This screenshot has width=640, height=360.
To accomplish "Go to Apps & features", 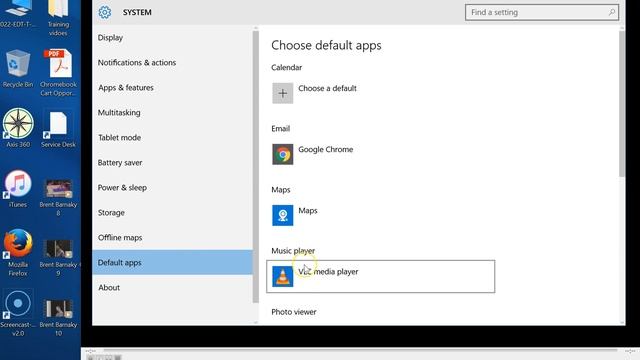I will pyautogui.click(x=172, y=87).
